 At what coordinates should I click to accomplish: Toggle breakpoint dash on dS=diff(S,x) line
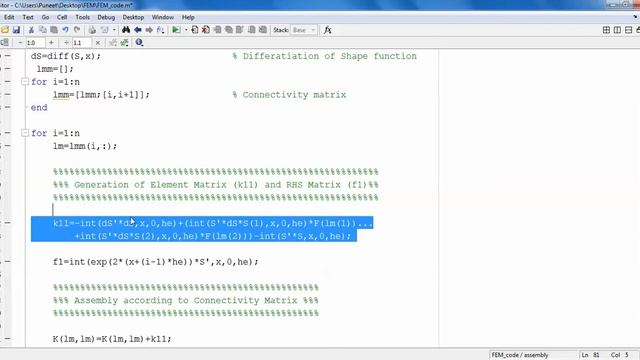pyautogui.click(x=8, y=56)
